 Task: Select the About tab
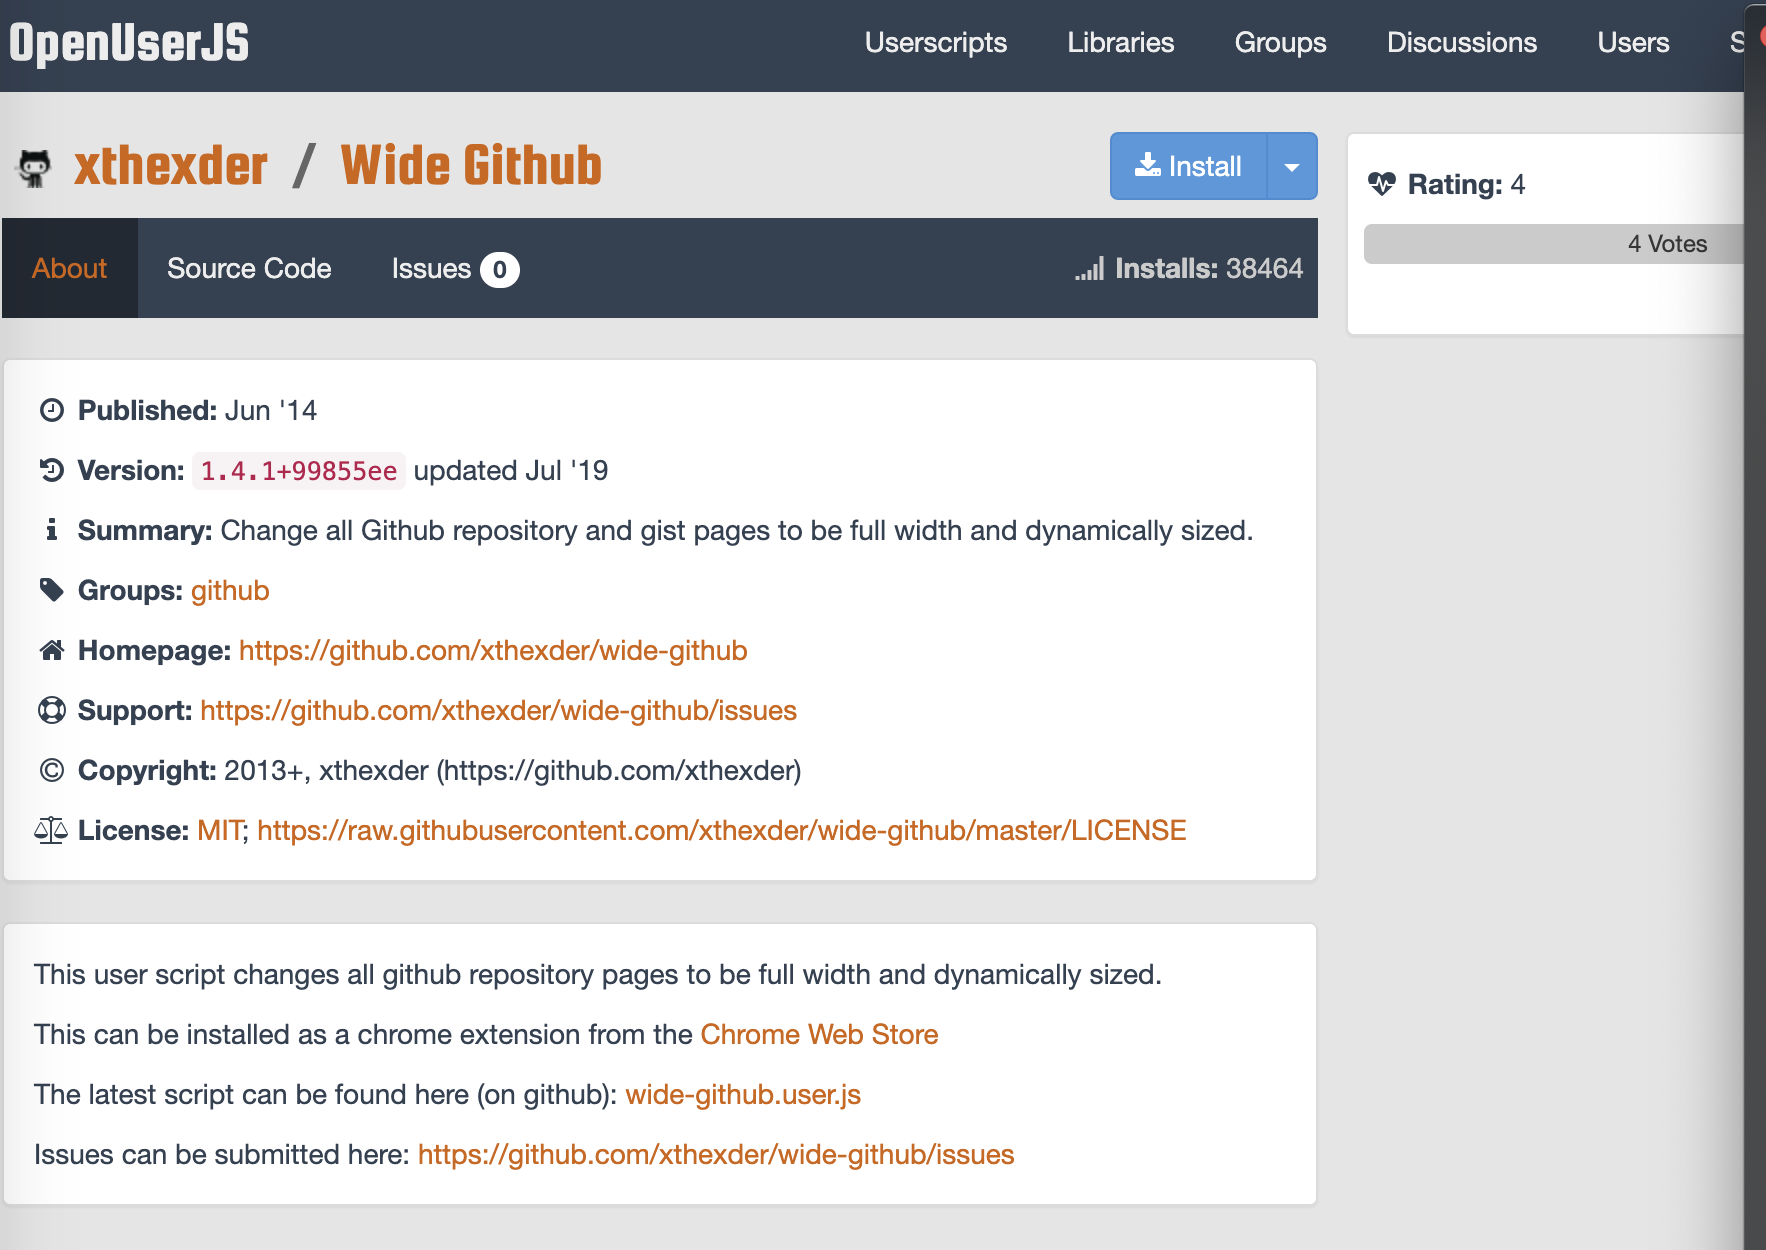(x=69, y=268)
